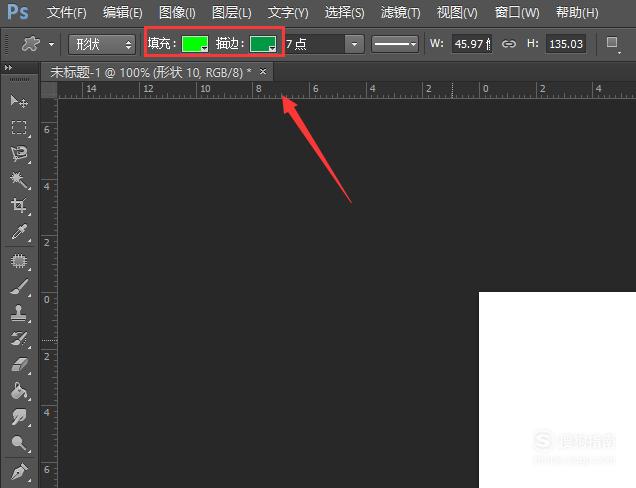
Task: Click the 7 点 stroke width field
Action: [x=314, y=44]
